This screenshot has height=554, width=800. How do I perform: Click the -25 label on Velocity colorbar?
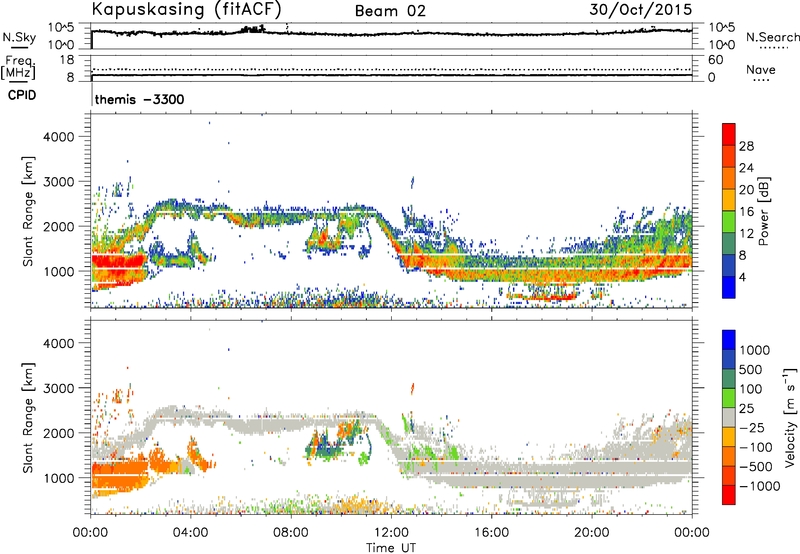pyautogui.click(x=751, y=427)
